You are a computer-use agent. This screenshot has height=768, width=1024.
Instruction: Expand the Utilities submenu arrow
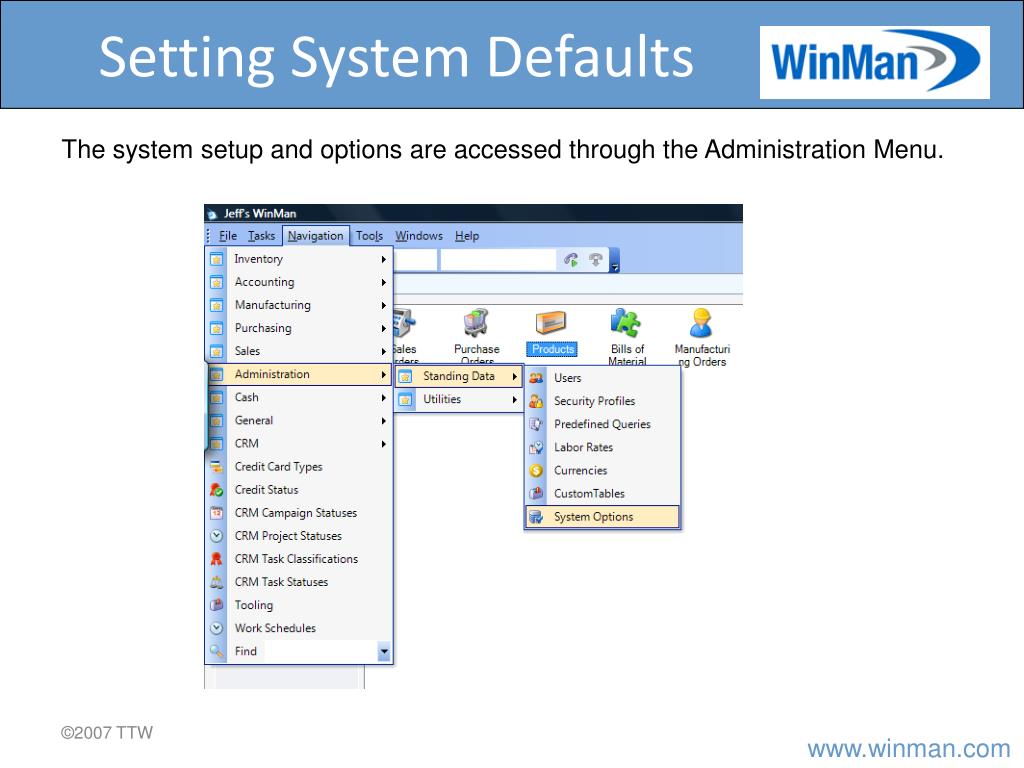tap(515, 399)
